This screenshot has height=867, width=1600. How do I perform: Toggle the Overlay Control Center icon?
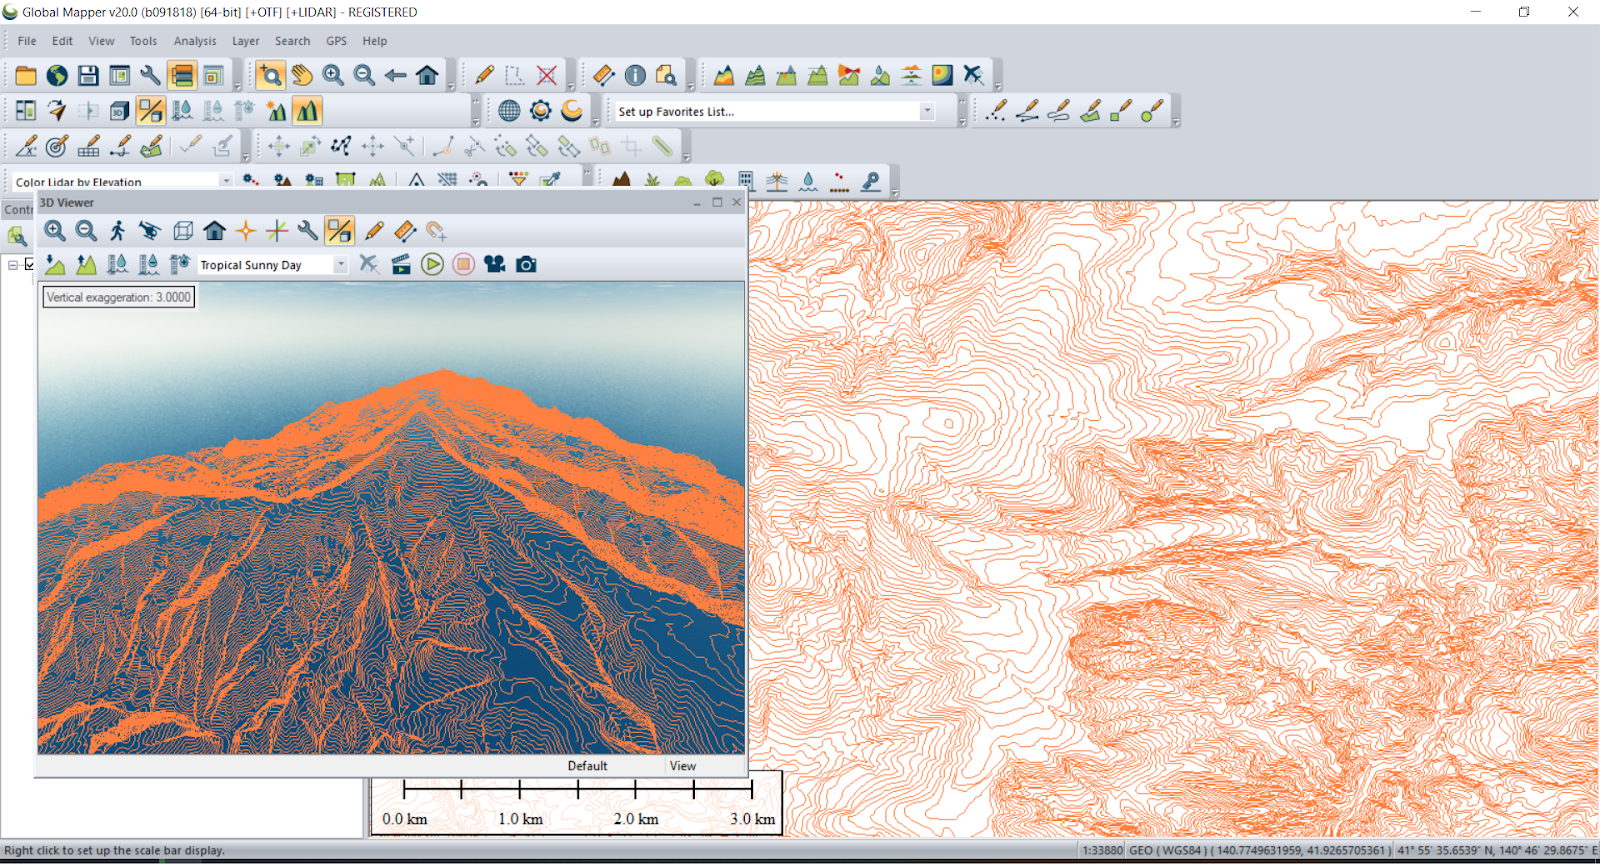pos(181,75)
